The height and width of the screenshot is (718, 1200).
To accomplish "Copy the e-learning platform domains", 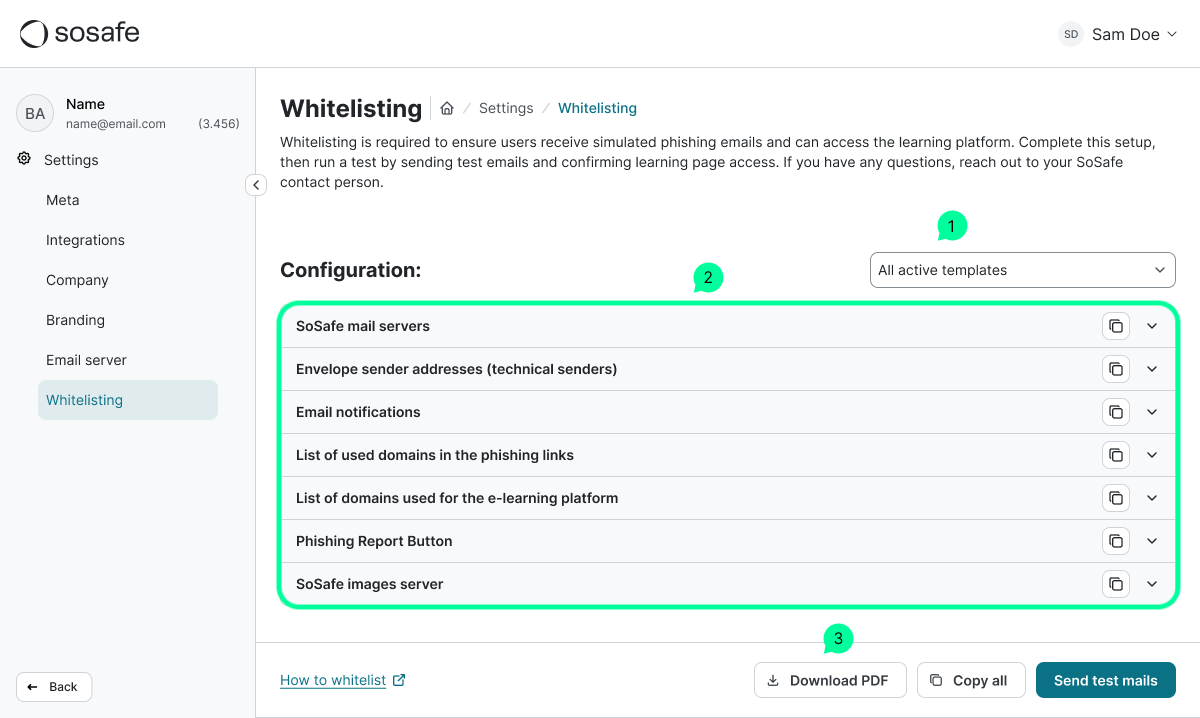I will point(1115,497).
